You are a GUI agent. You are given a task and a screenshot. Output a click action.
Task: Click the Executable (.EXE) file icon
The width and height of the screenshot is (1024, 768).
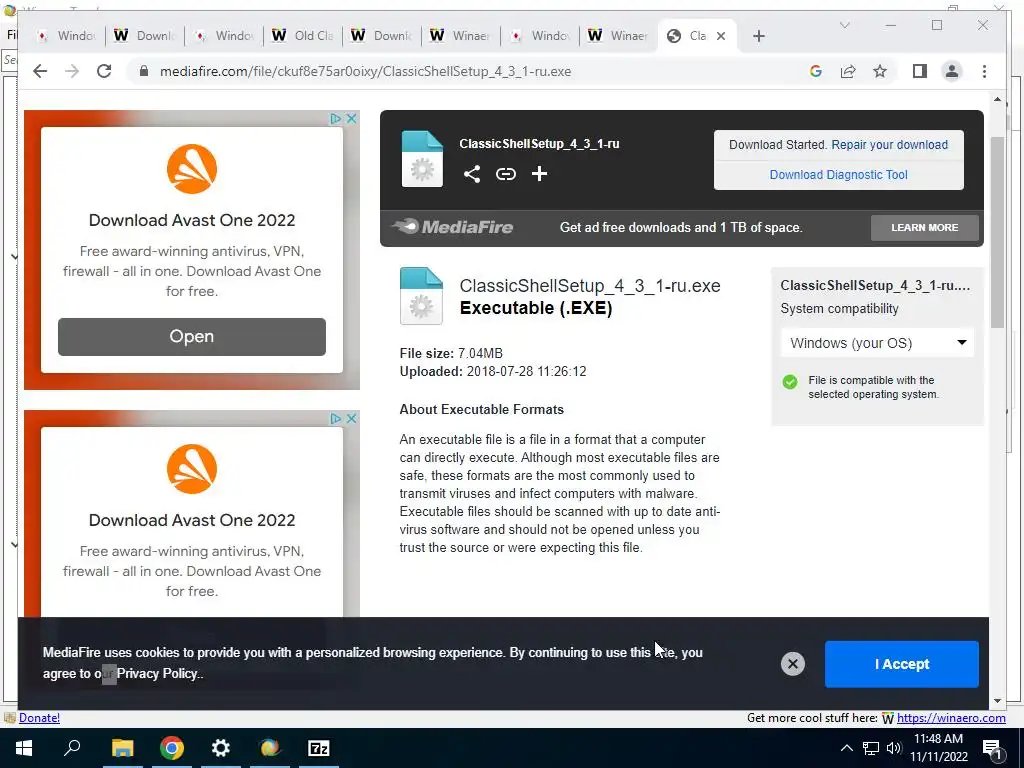click(x=421, y=296)
